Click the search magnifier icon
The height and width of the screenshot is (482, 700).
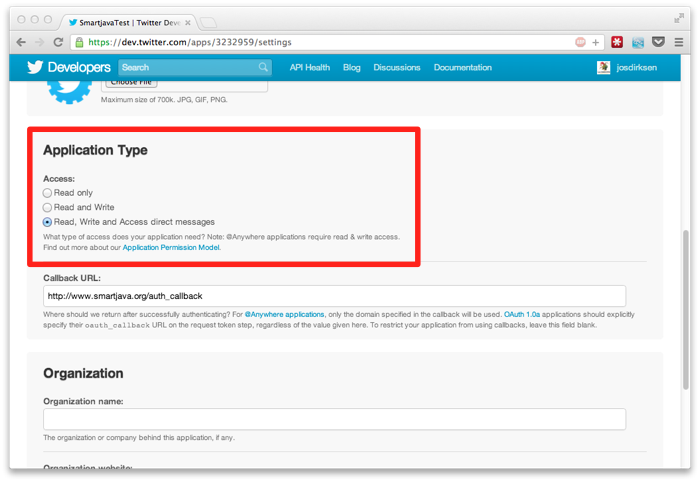pos(263,67)
